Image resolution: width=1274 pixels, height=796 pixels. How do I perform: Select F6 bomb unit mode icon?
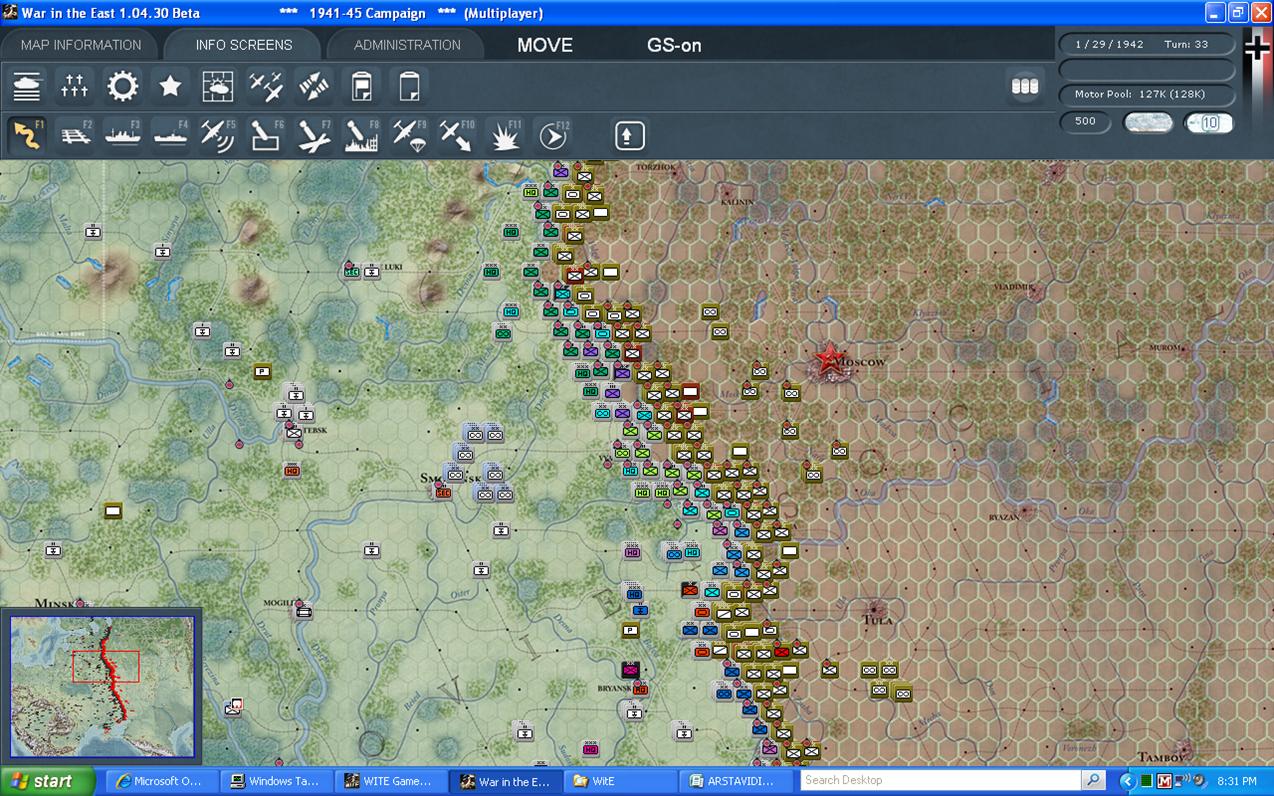tap(266, 135)
